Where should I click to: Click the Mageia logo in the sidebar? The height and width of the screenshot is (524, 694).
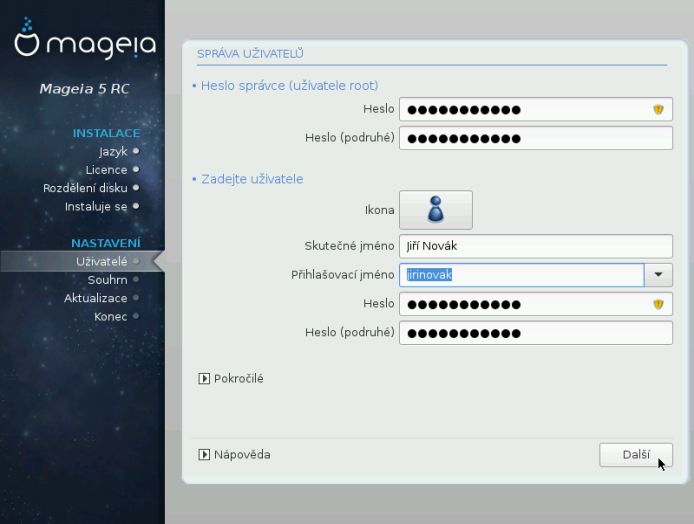click(85, 38)
